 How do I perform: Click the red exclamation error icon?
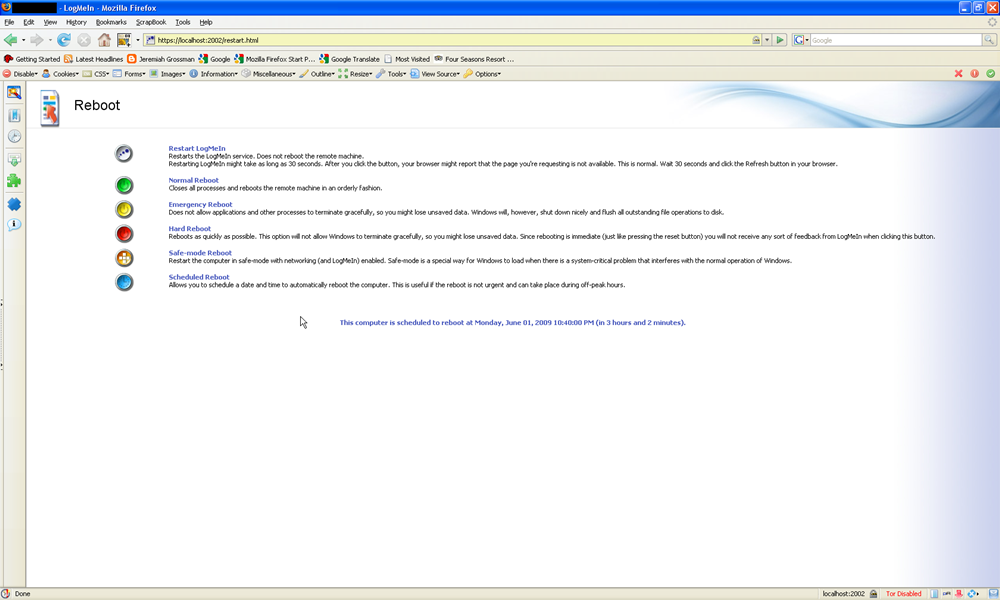tap(974, 74)
